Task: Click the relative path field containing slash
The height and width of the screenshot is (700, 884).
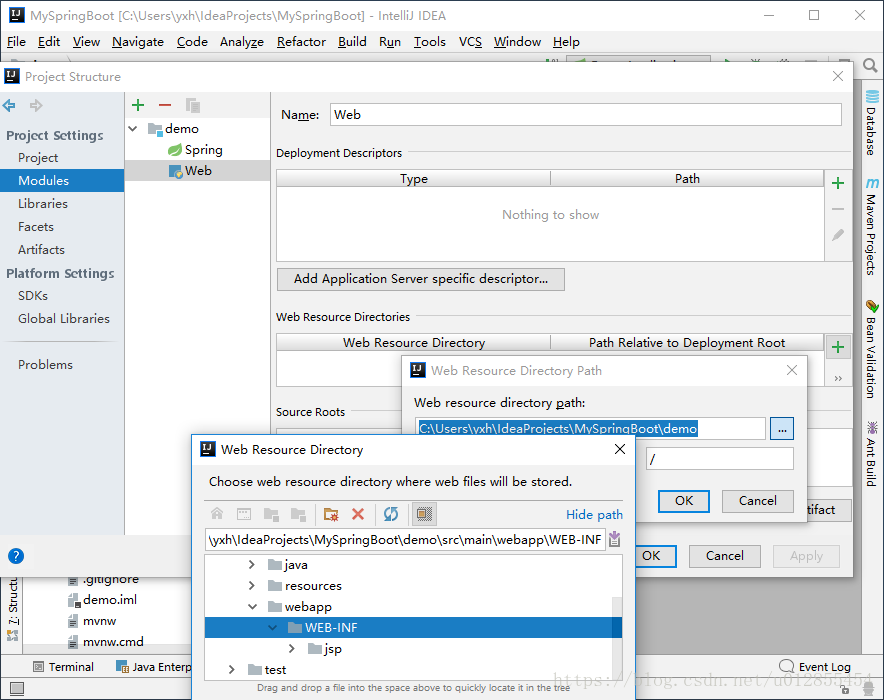Action: 720,459
